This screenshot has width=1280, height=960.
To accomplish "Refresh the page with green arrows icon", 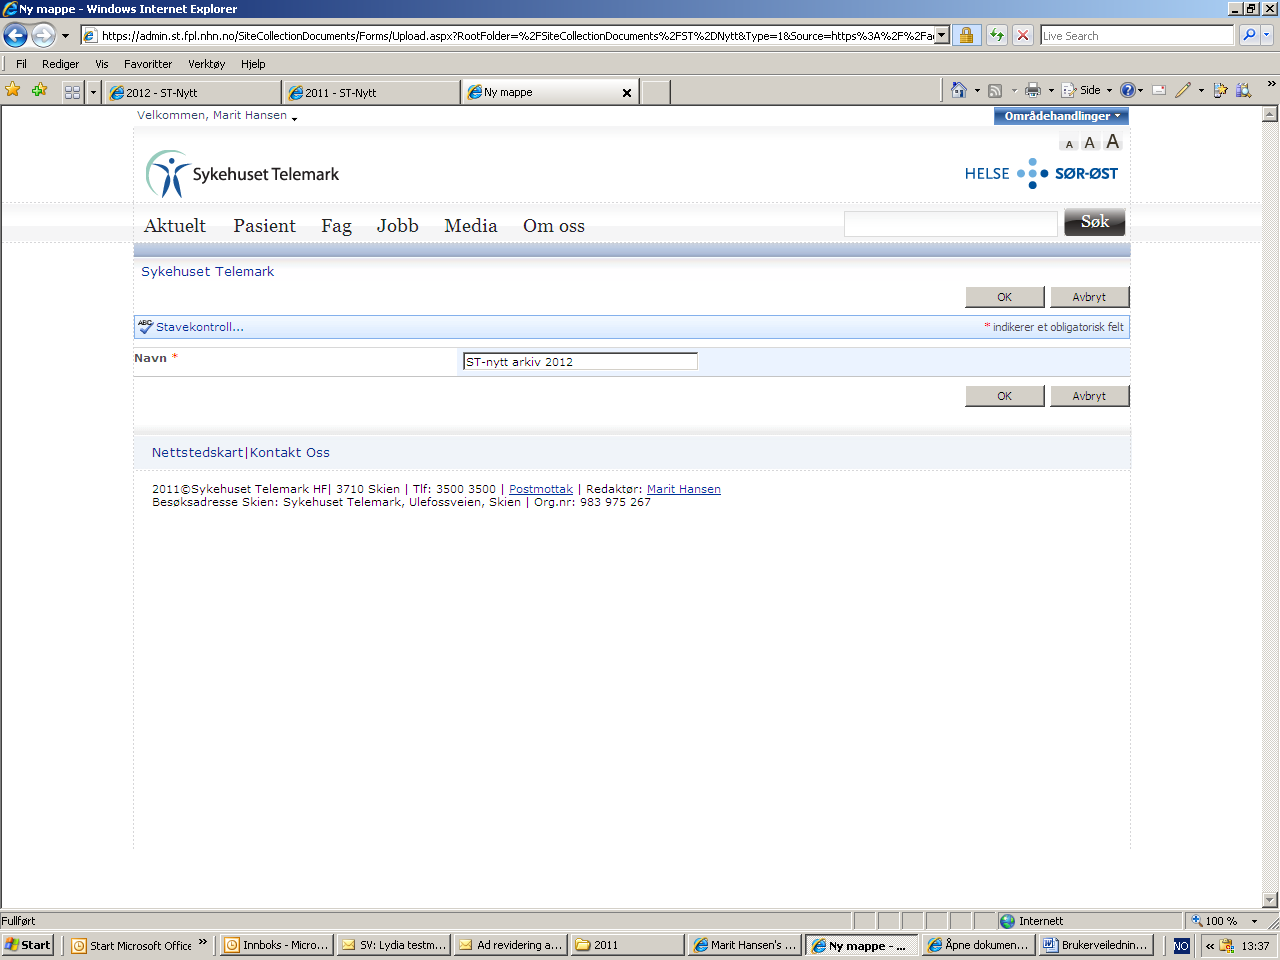I will [x=997, y=36].
